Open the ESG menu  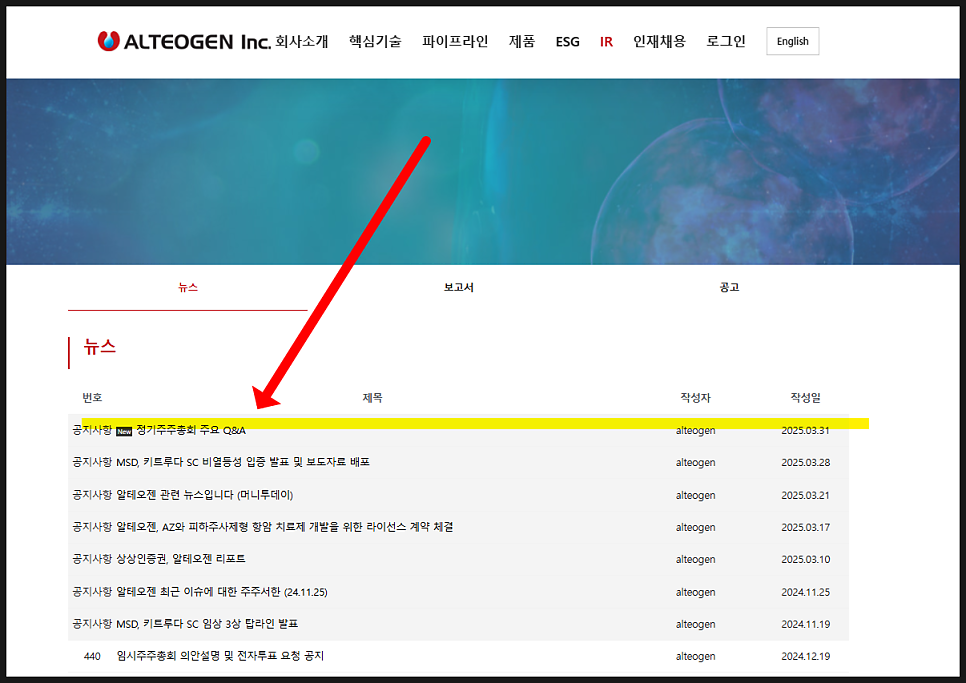pyautogui.click(x=567, y=42)
